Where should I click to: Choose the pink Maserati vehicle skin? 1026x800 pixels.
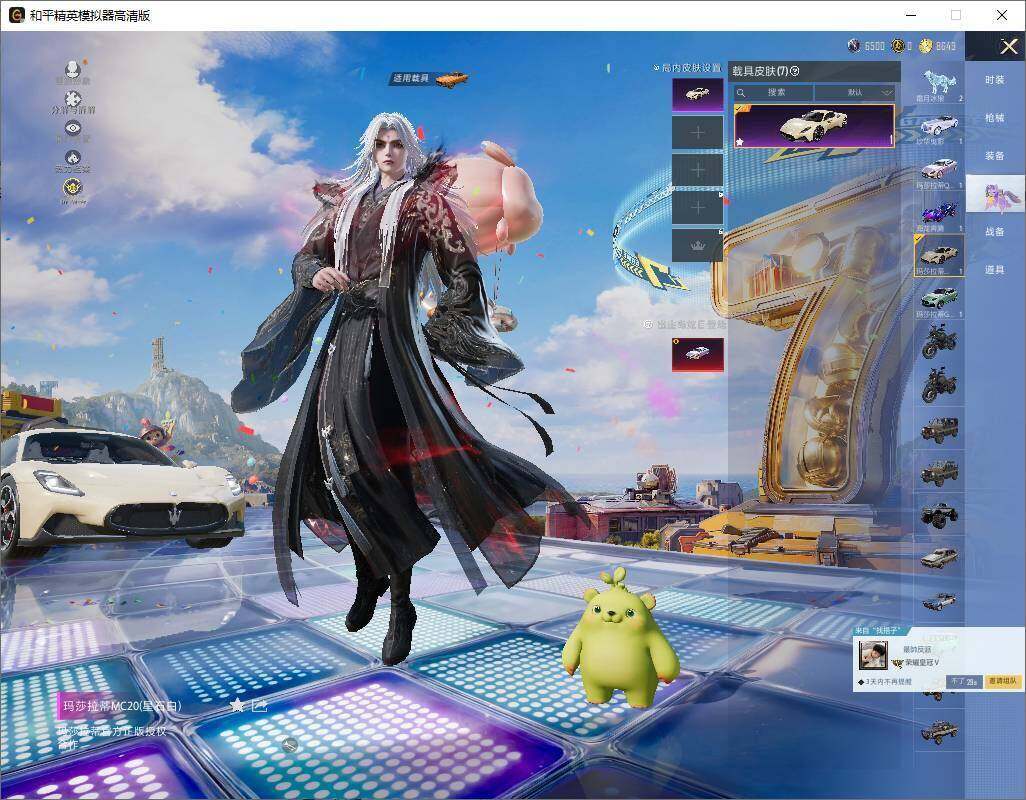click(x=939, y=170)
